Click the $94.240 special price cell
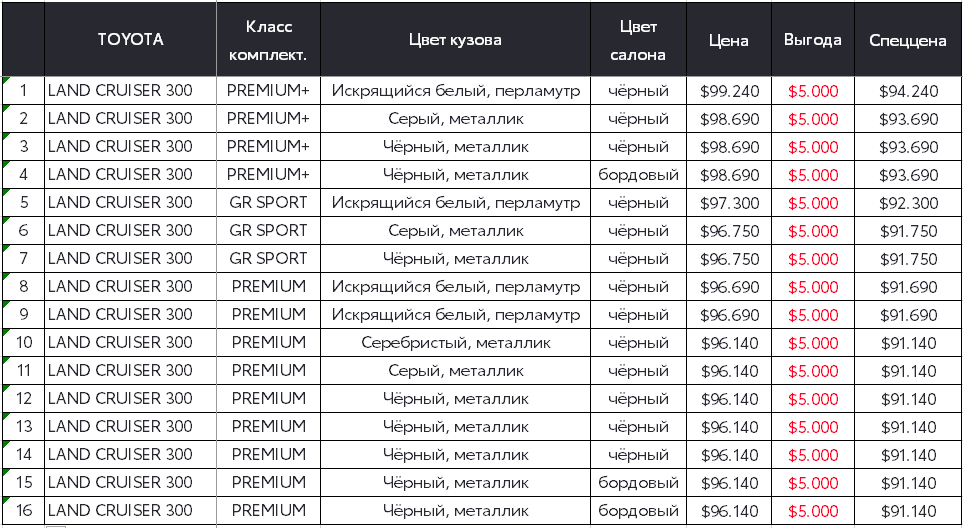Image resolution: width=963 pixels, height=528 pixels. (908, 91)
